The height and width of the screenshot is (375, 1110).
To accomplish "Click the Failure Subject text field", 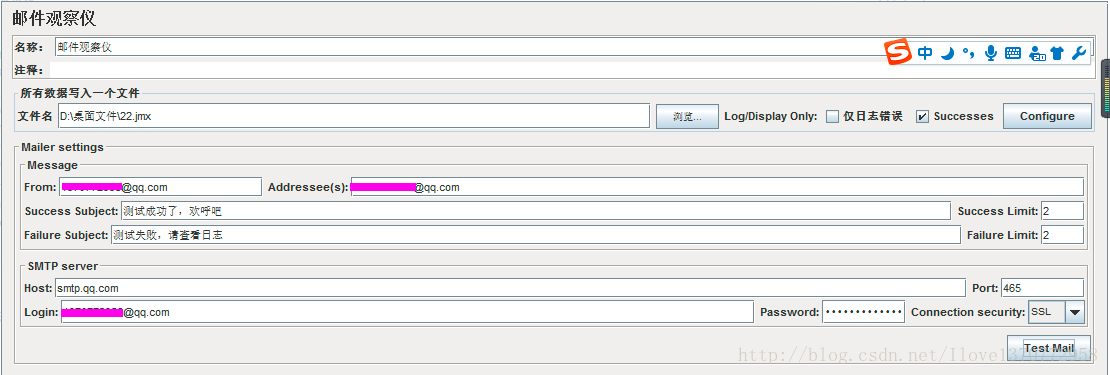I will tap(535, 235).
